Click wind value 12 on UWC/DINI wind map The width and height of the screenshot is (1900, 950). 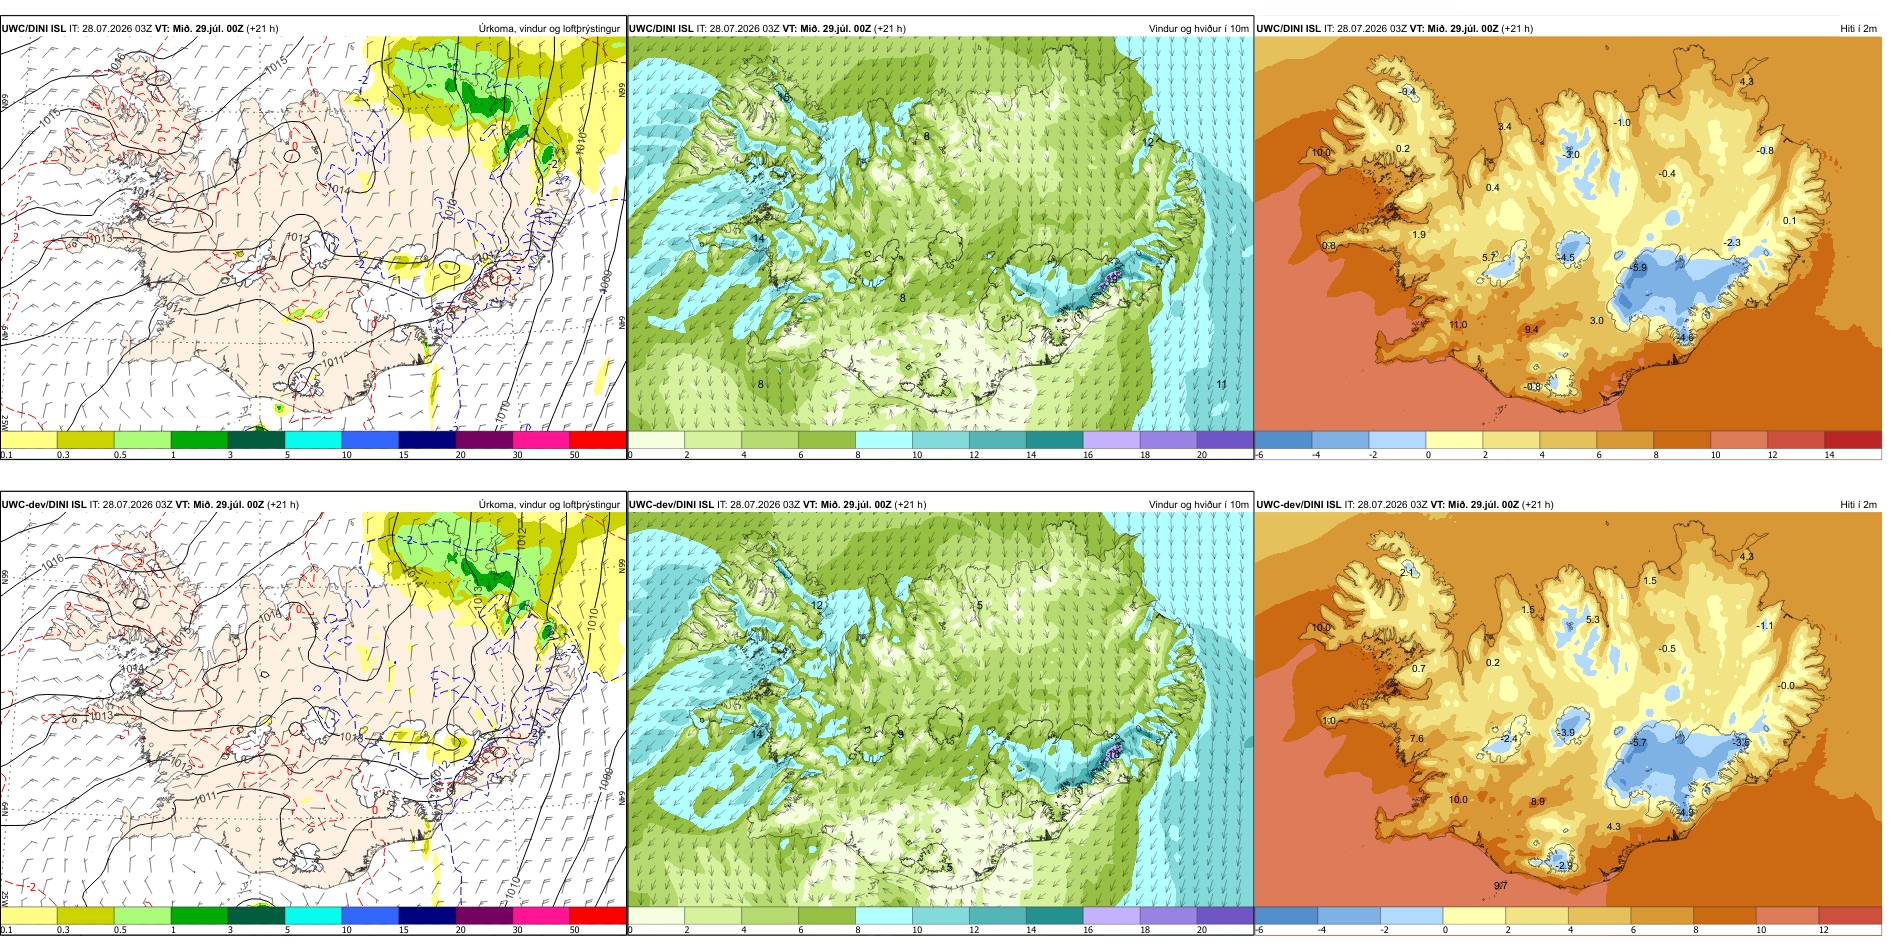click(x=1148, y=142)
